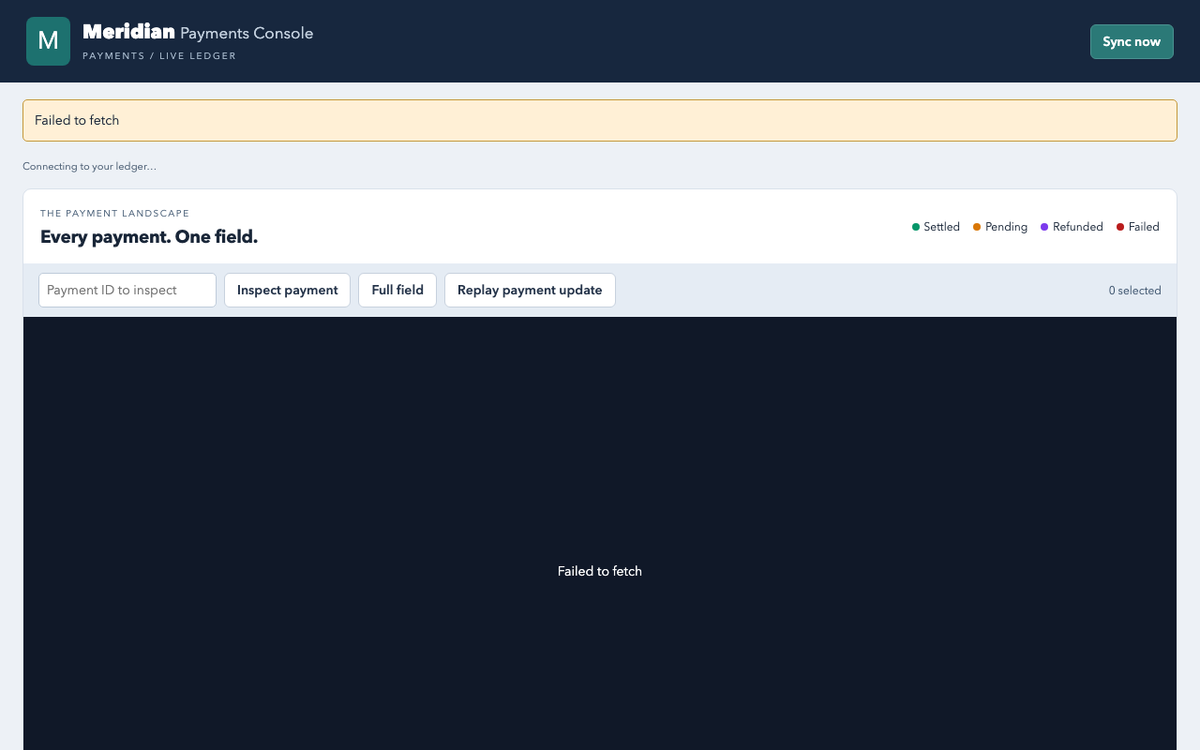Select the Full field button
The image size is (1200, 750).
tap(397, 290)
